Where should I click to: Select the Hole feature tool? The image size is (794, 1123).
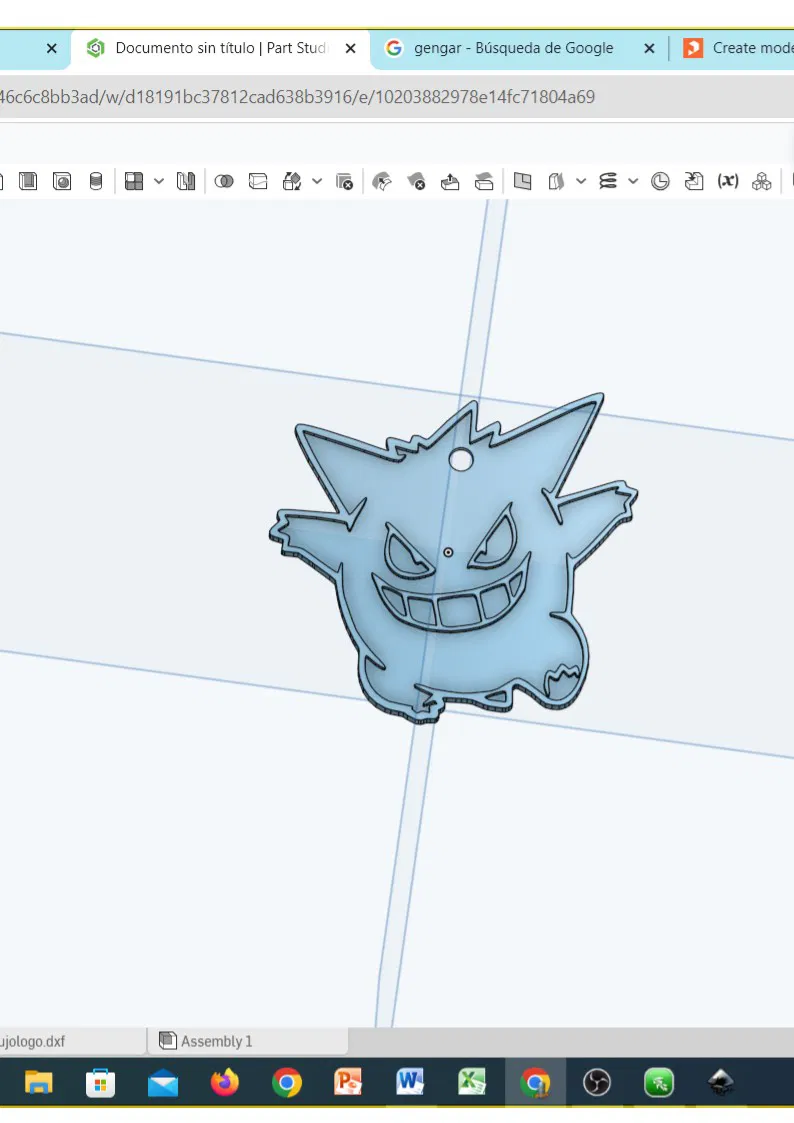62,181
